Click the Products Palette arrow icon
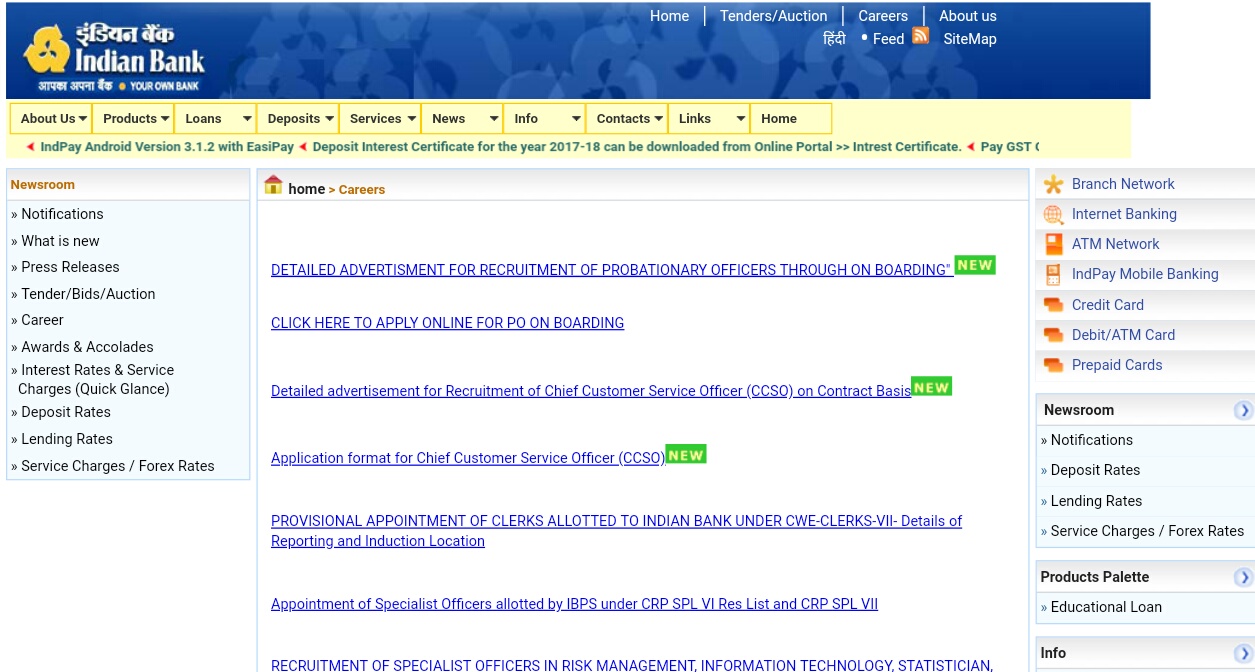Viewport: 1255px width, 672px height. [1243, 577]
